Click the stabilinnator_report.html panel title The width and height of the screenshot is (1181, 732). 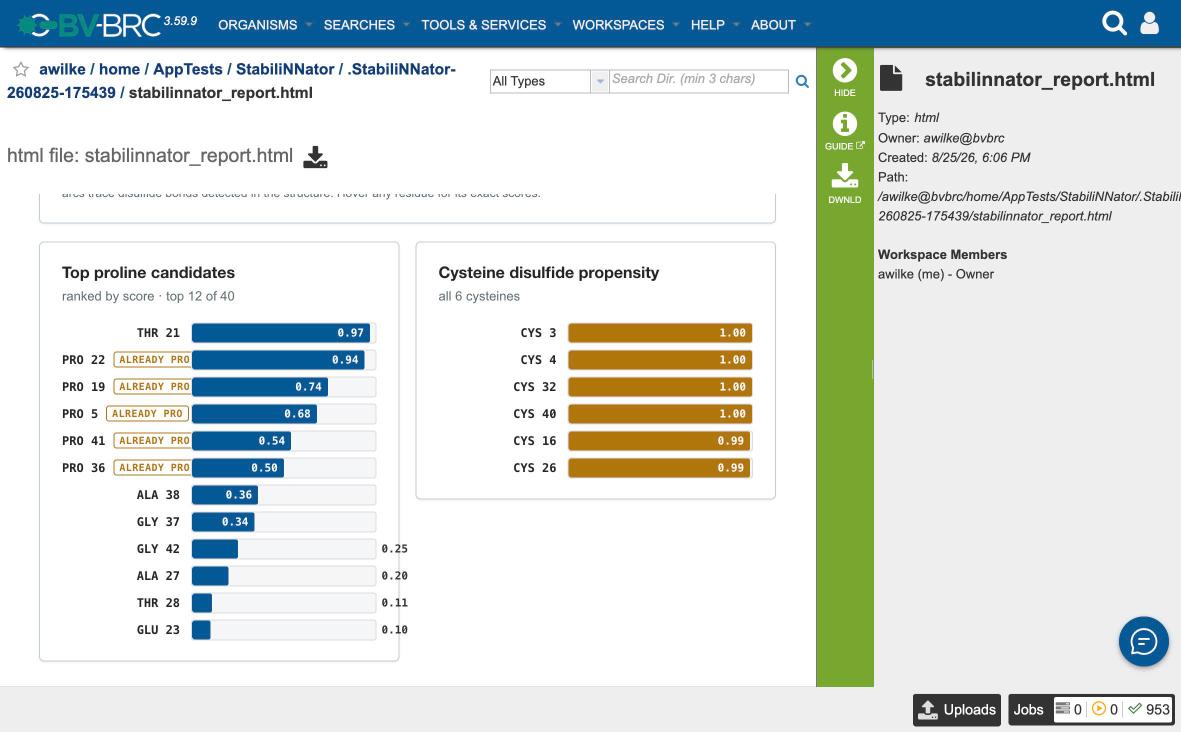tap(1039, 80)
